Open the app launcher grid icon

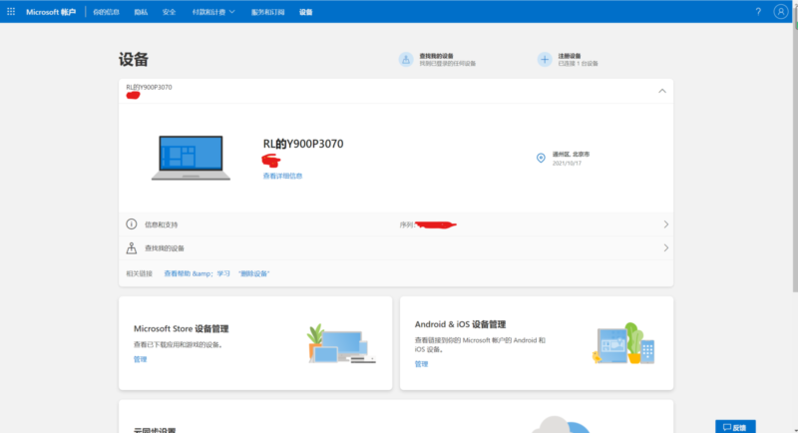coord(11,12)
